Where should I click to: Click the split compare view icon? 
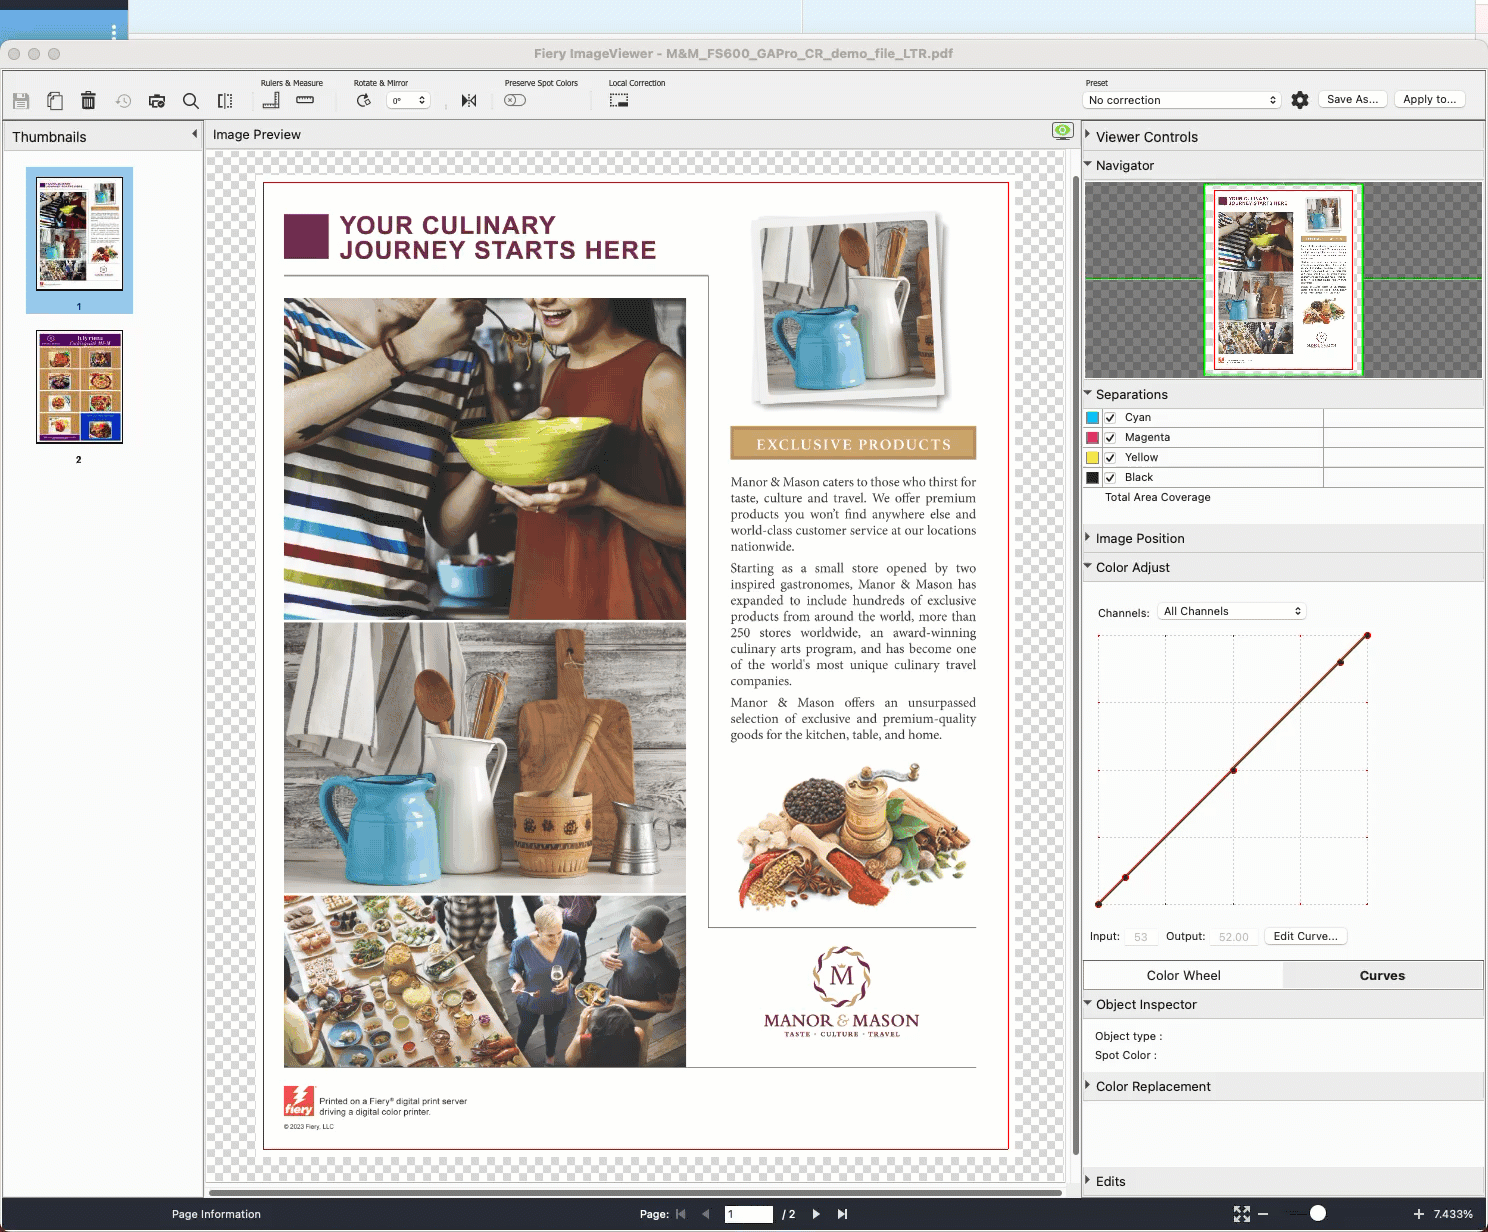coord(225,101)
